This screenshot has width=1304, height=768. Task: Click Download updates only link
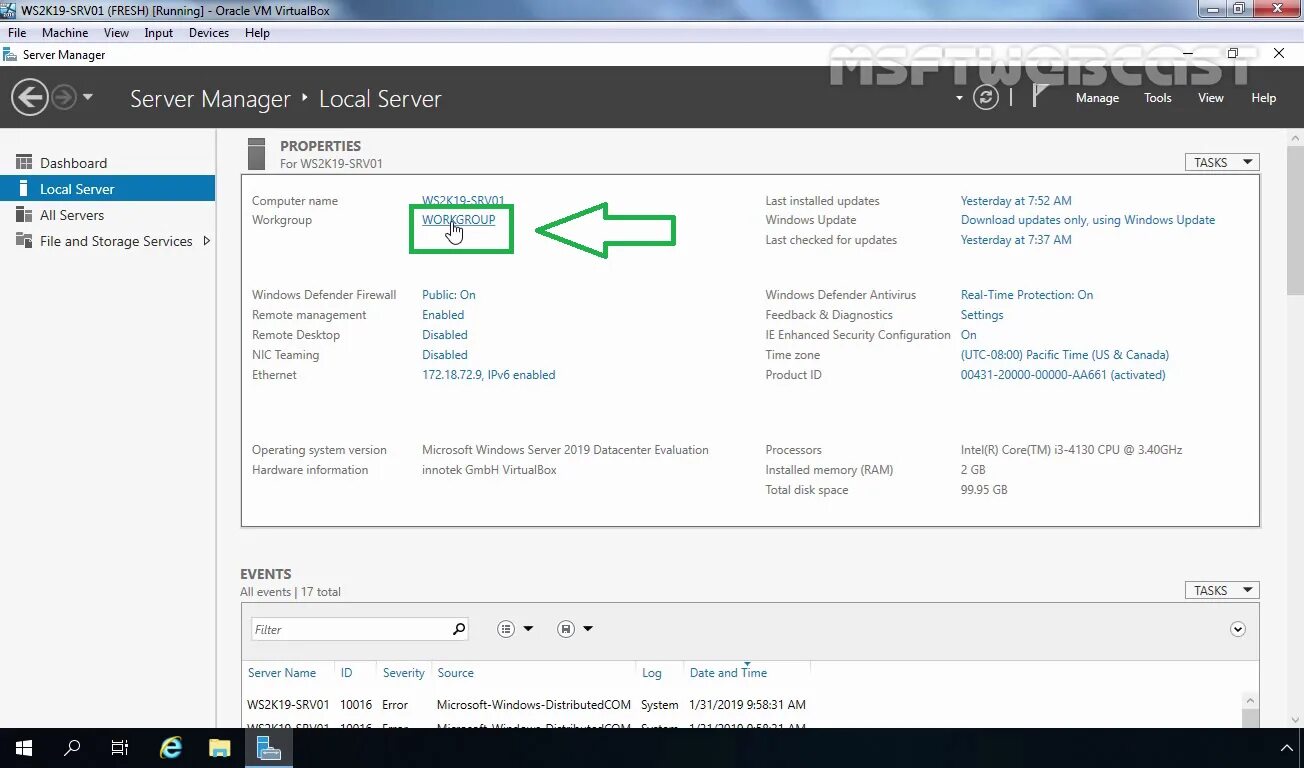[1088, 220]
